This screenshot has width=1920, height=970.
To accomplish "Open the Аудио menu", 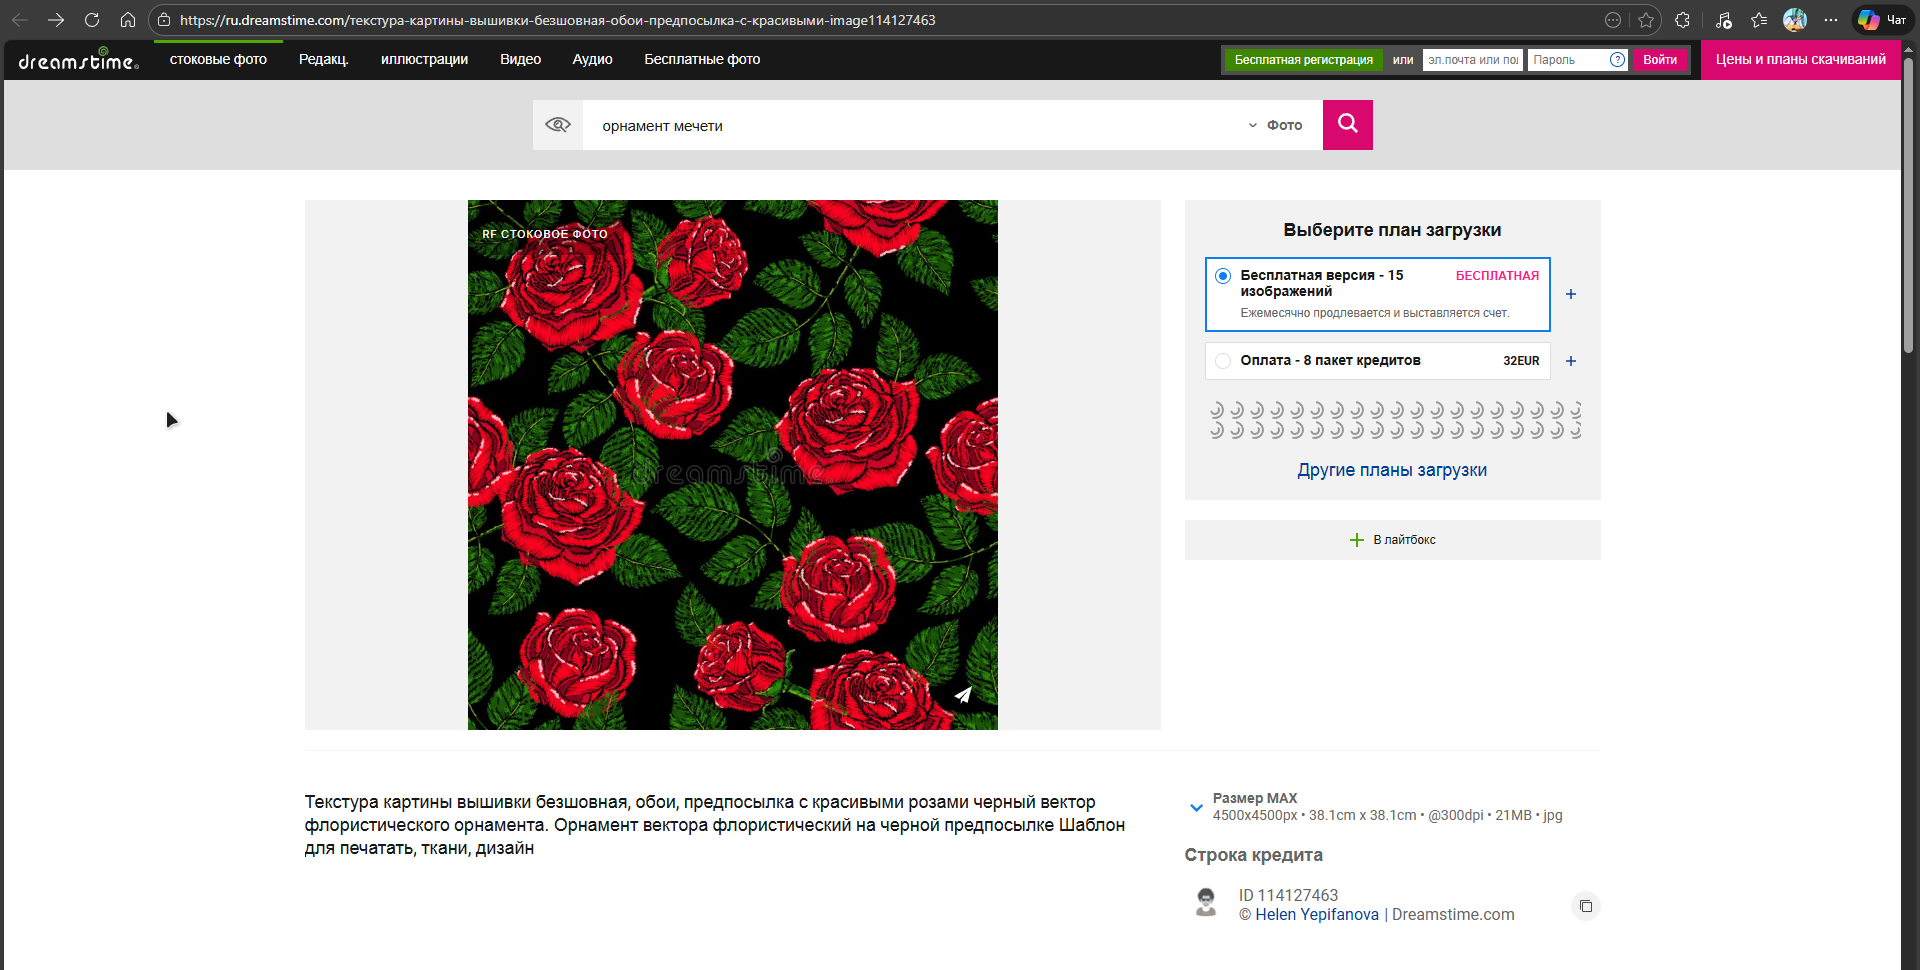I will [592, 60].
